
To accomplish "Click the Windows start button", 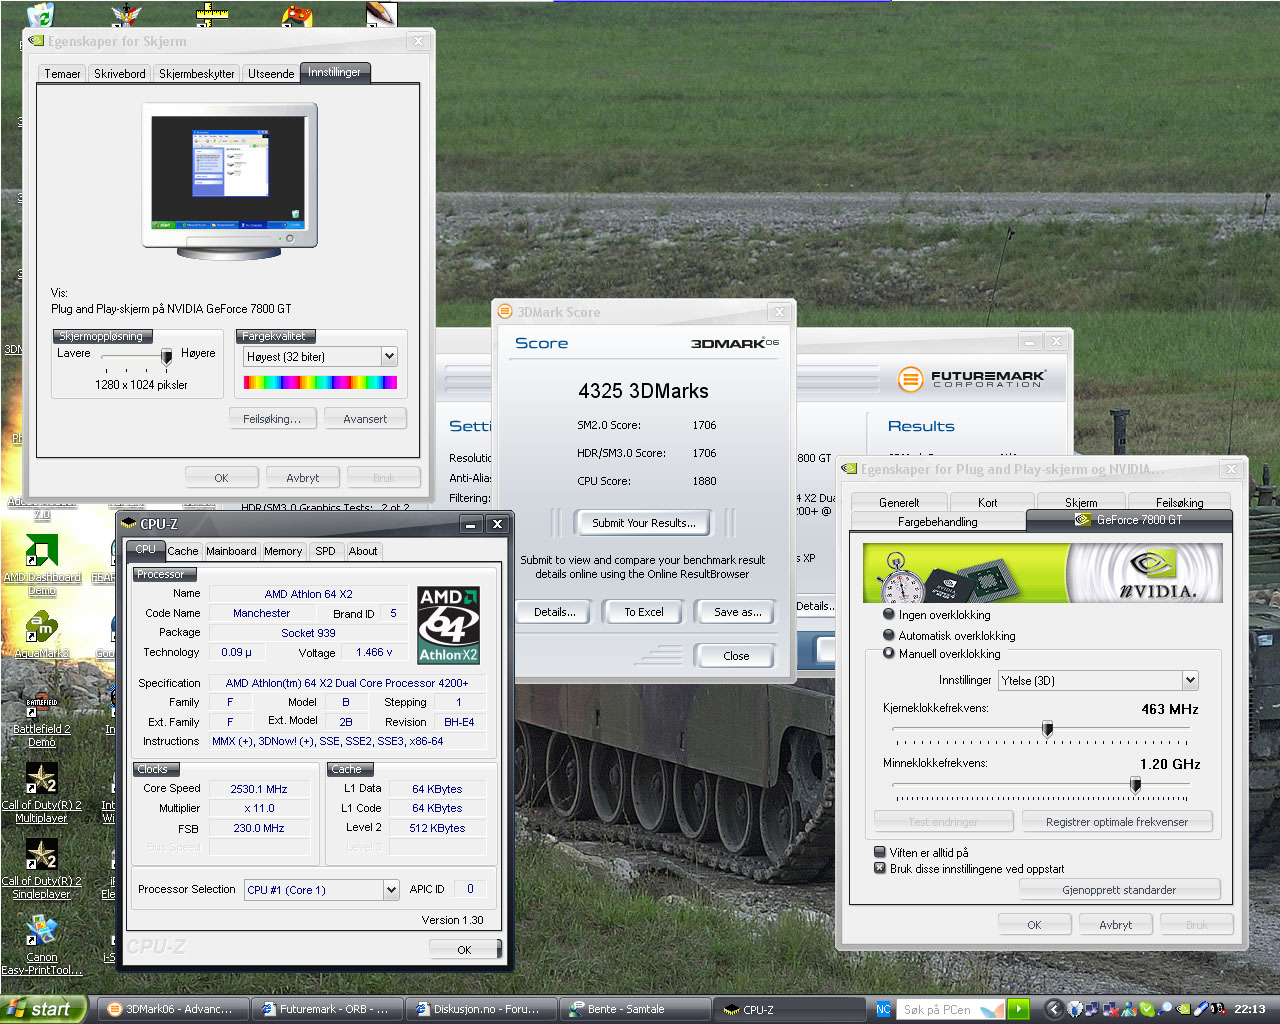I will coord(43,1009).
